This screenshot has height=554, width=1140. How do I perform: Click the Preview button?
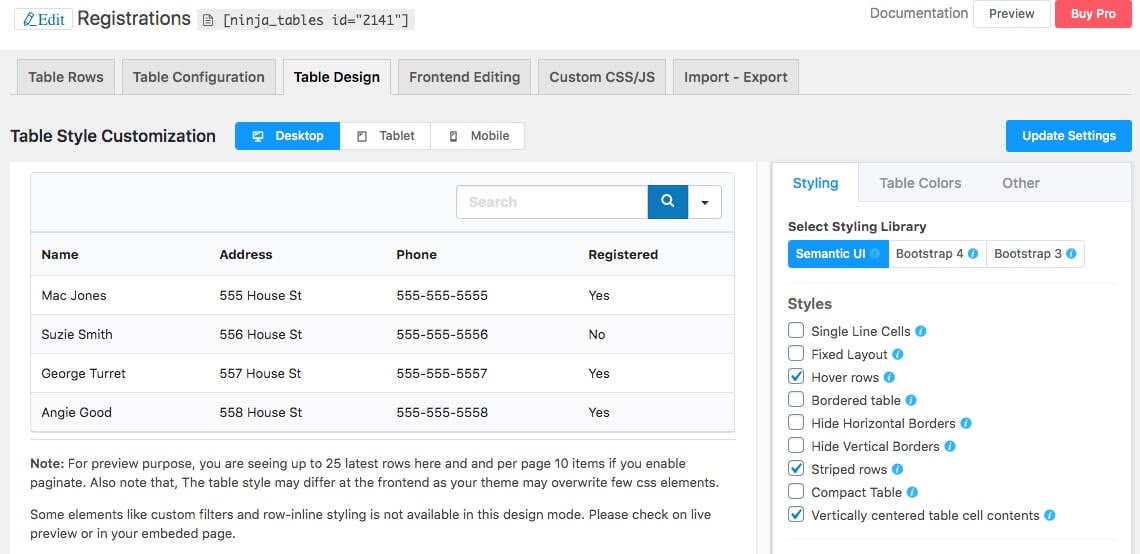(1011, 14)
